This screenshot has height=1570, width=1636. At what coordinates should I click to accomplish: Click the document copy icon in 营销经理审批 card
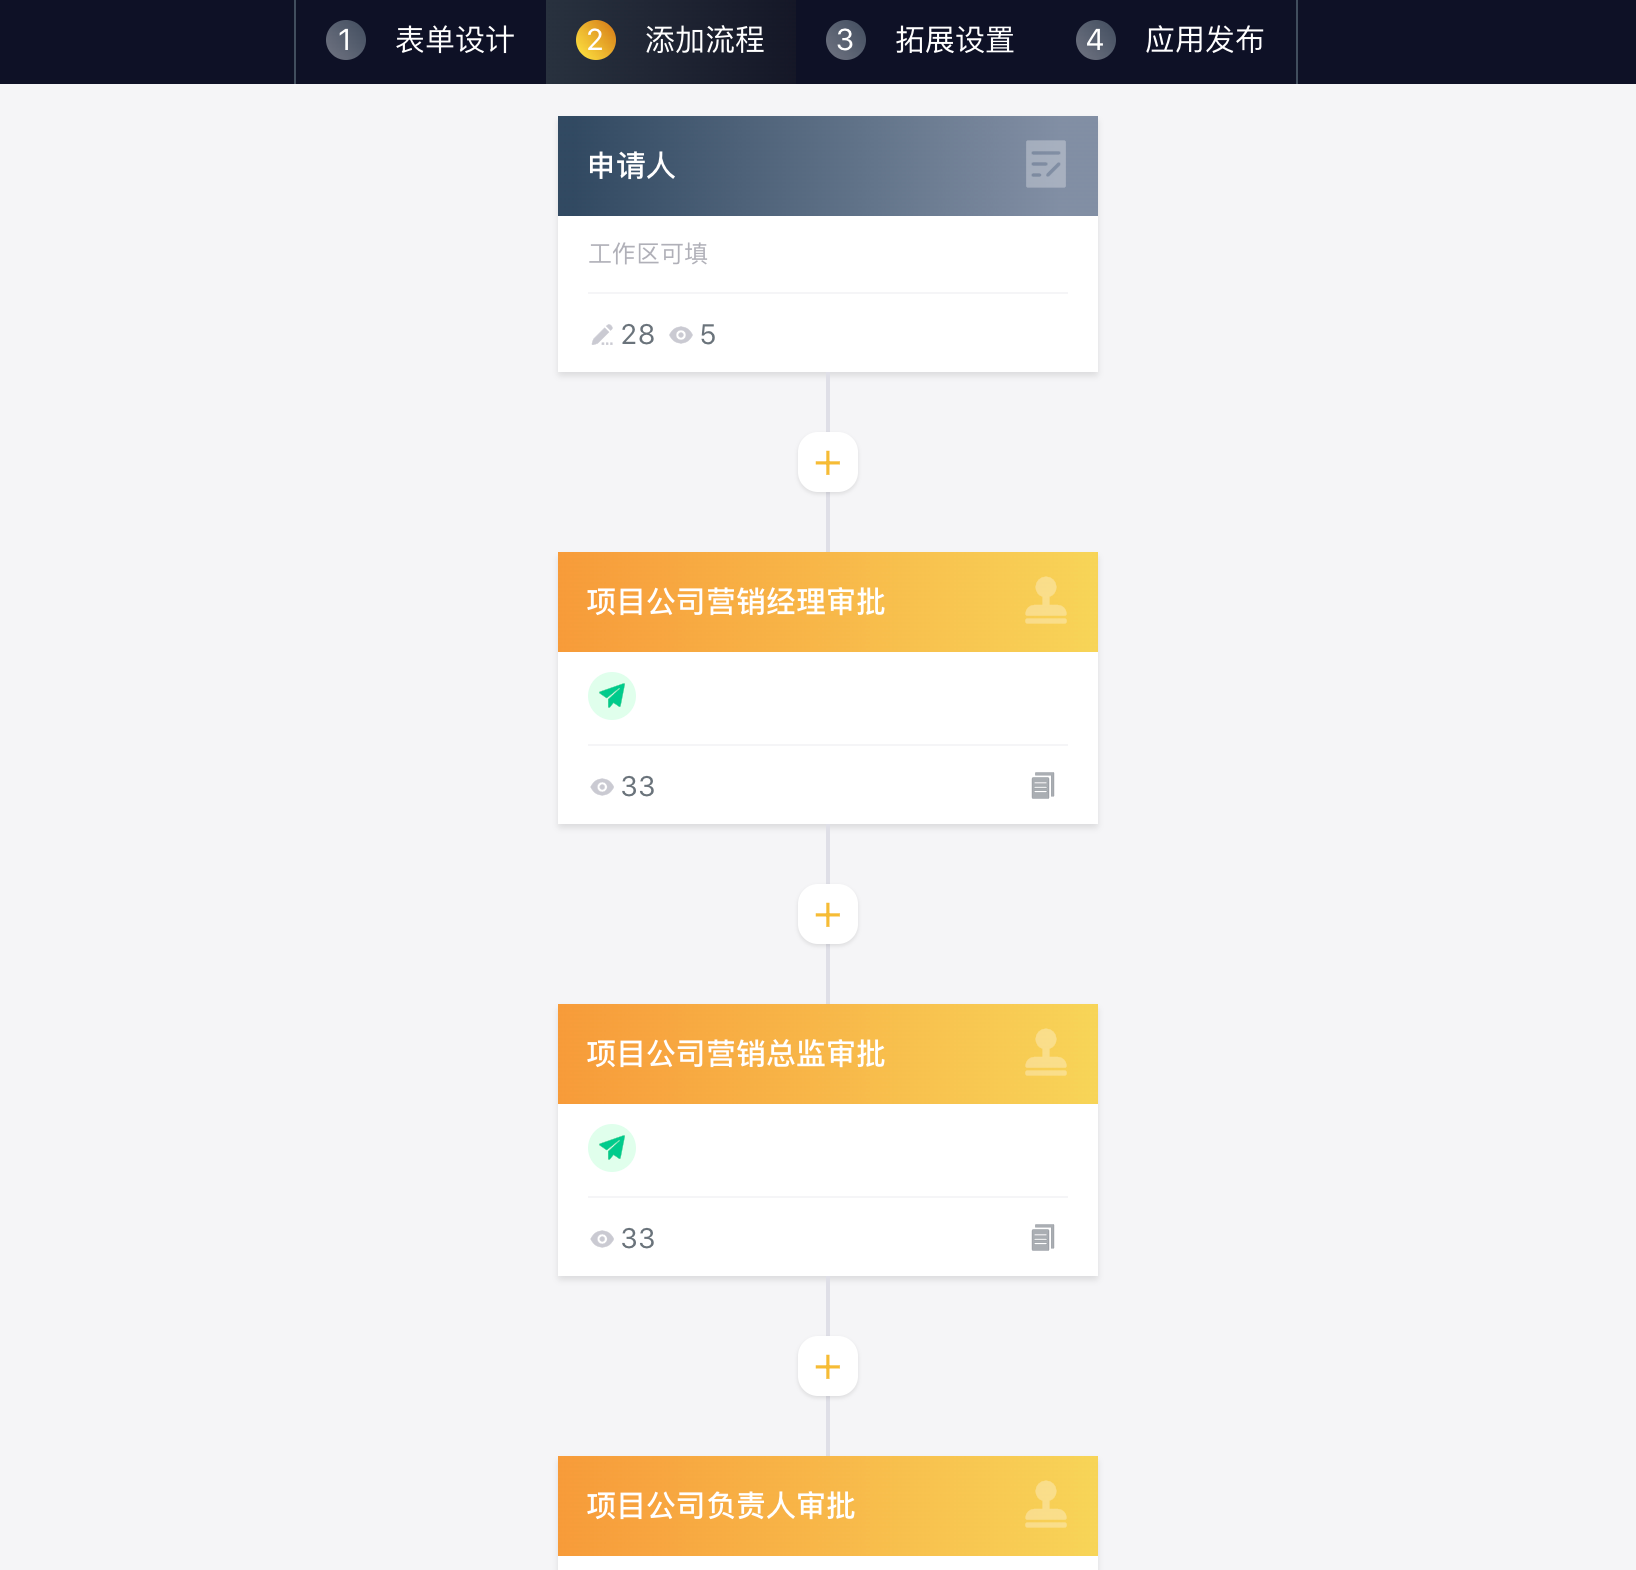(1043, 786)
